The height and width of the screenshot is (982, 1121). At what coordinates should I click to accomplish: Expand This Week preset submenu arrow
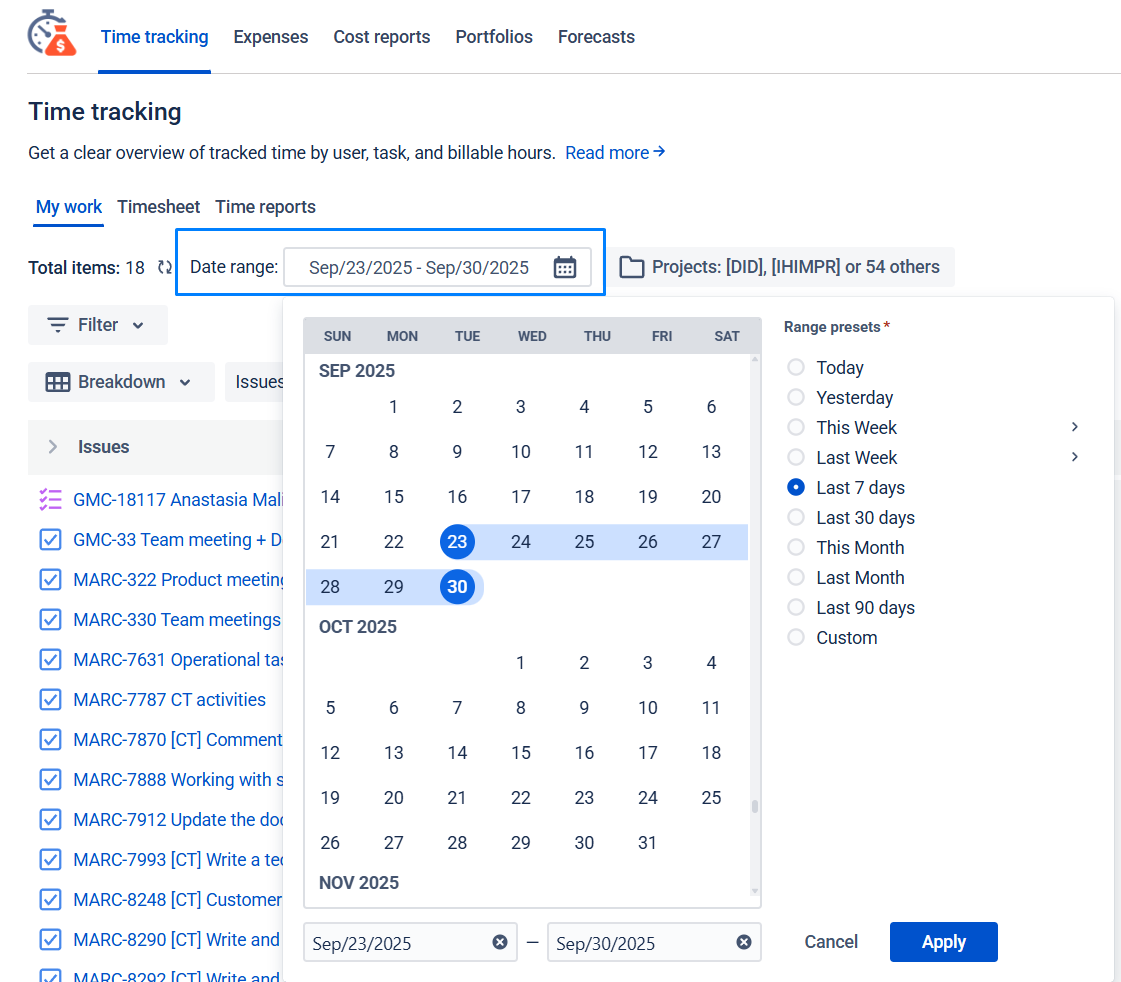pyautogui.click(x=1075, y=427)
